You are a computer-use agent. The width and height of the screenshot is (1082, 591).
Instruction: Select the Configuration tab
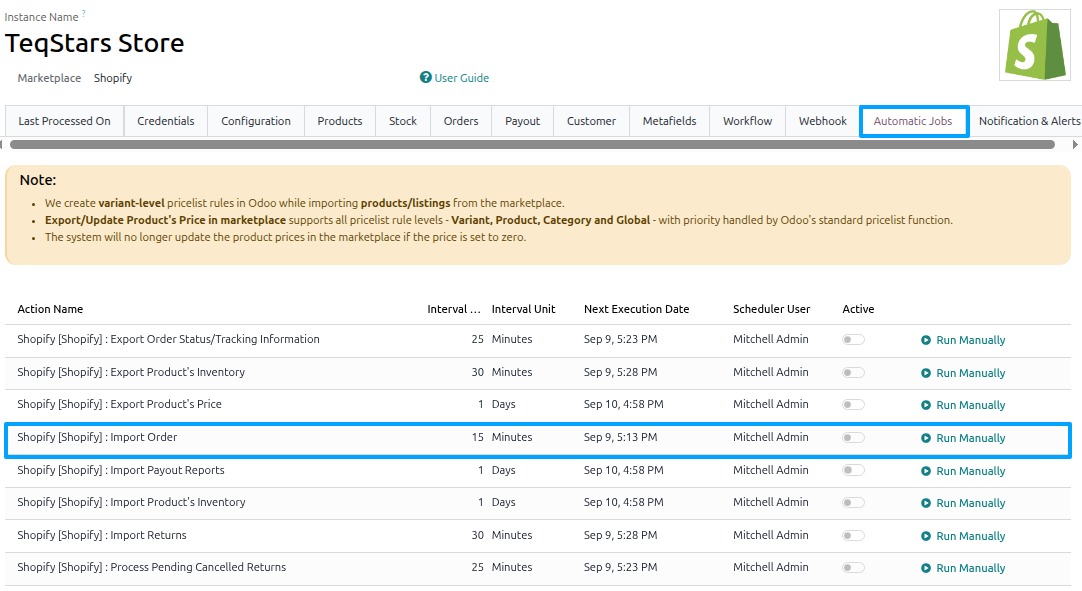click(x=255, y=121)
